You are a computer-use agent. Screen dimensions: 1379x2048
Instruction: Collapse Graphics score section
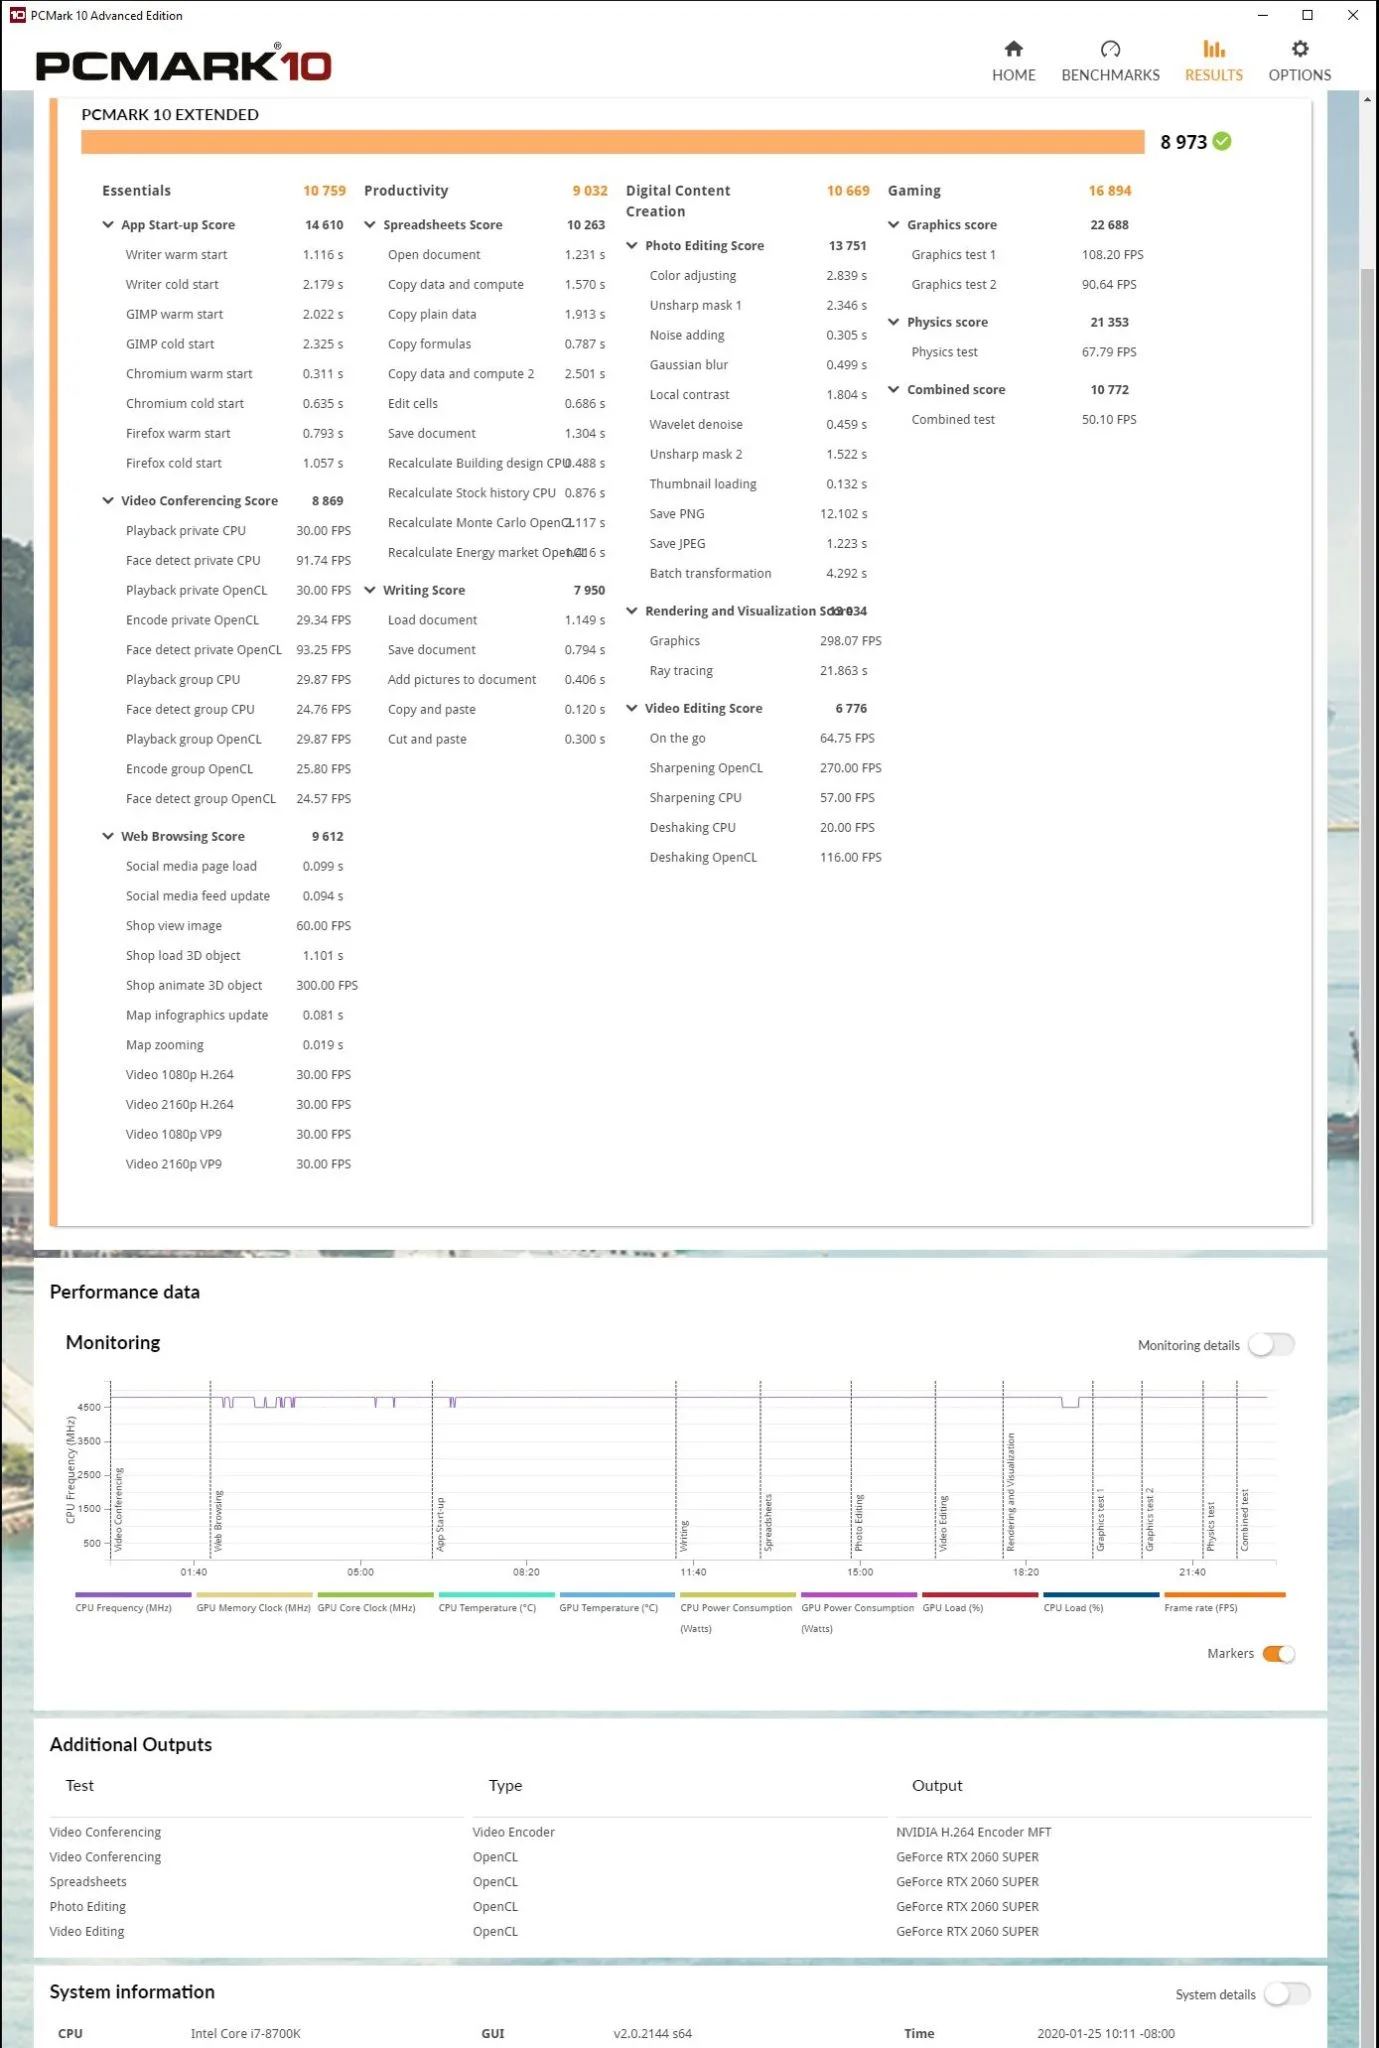pyautogui.click(x=894, y=225)
